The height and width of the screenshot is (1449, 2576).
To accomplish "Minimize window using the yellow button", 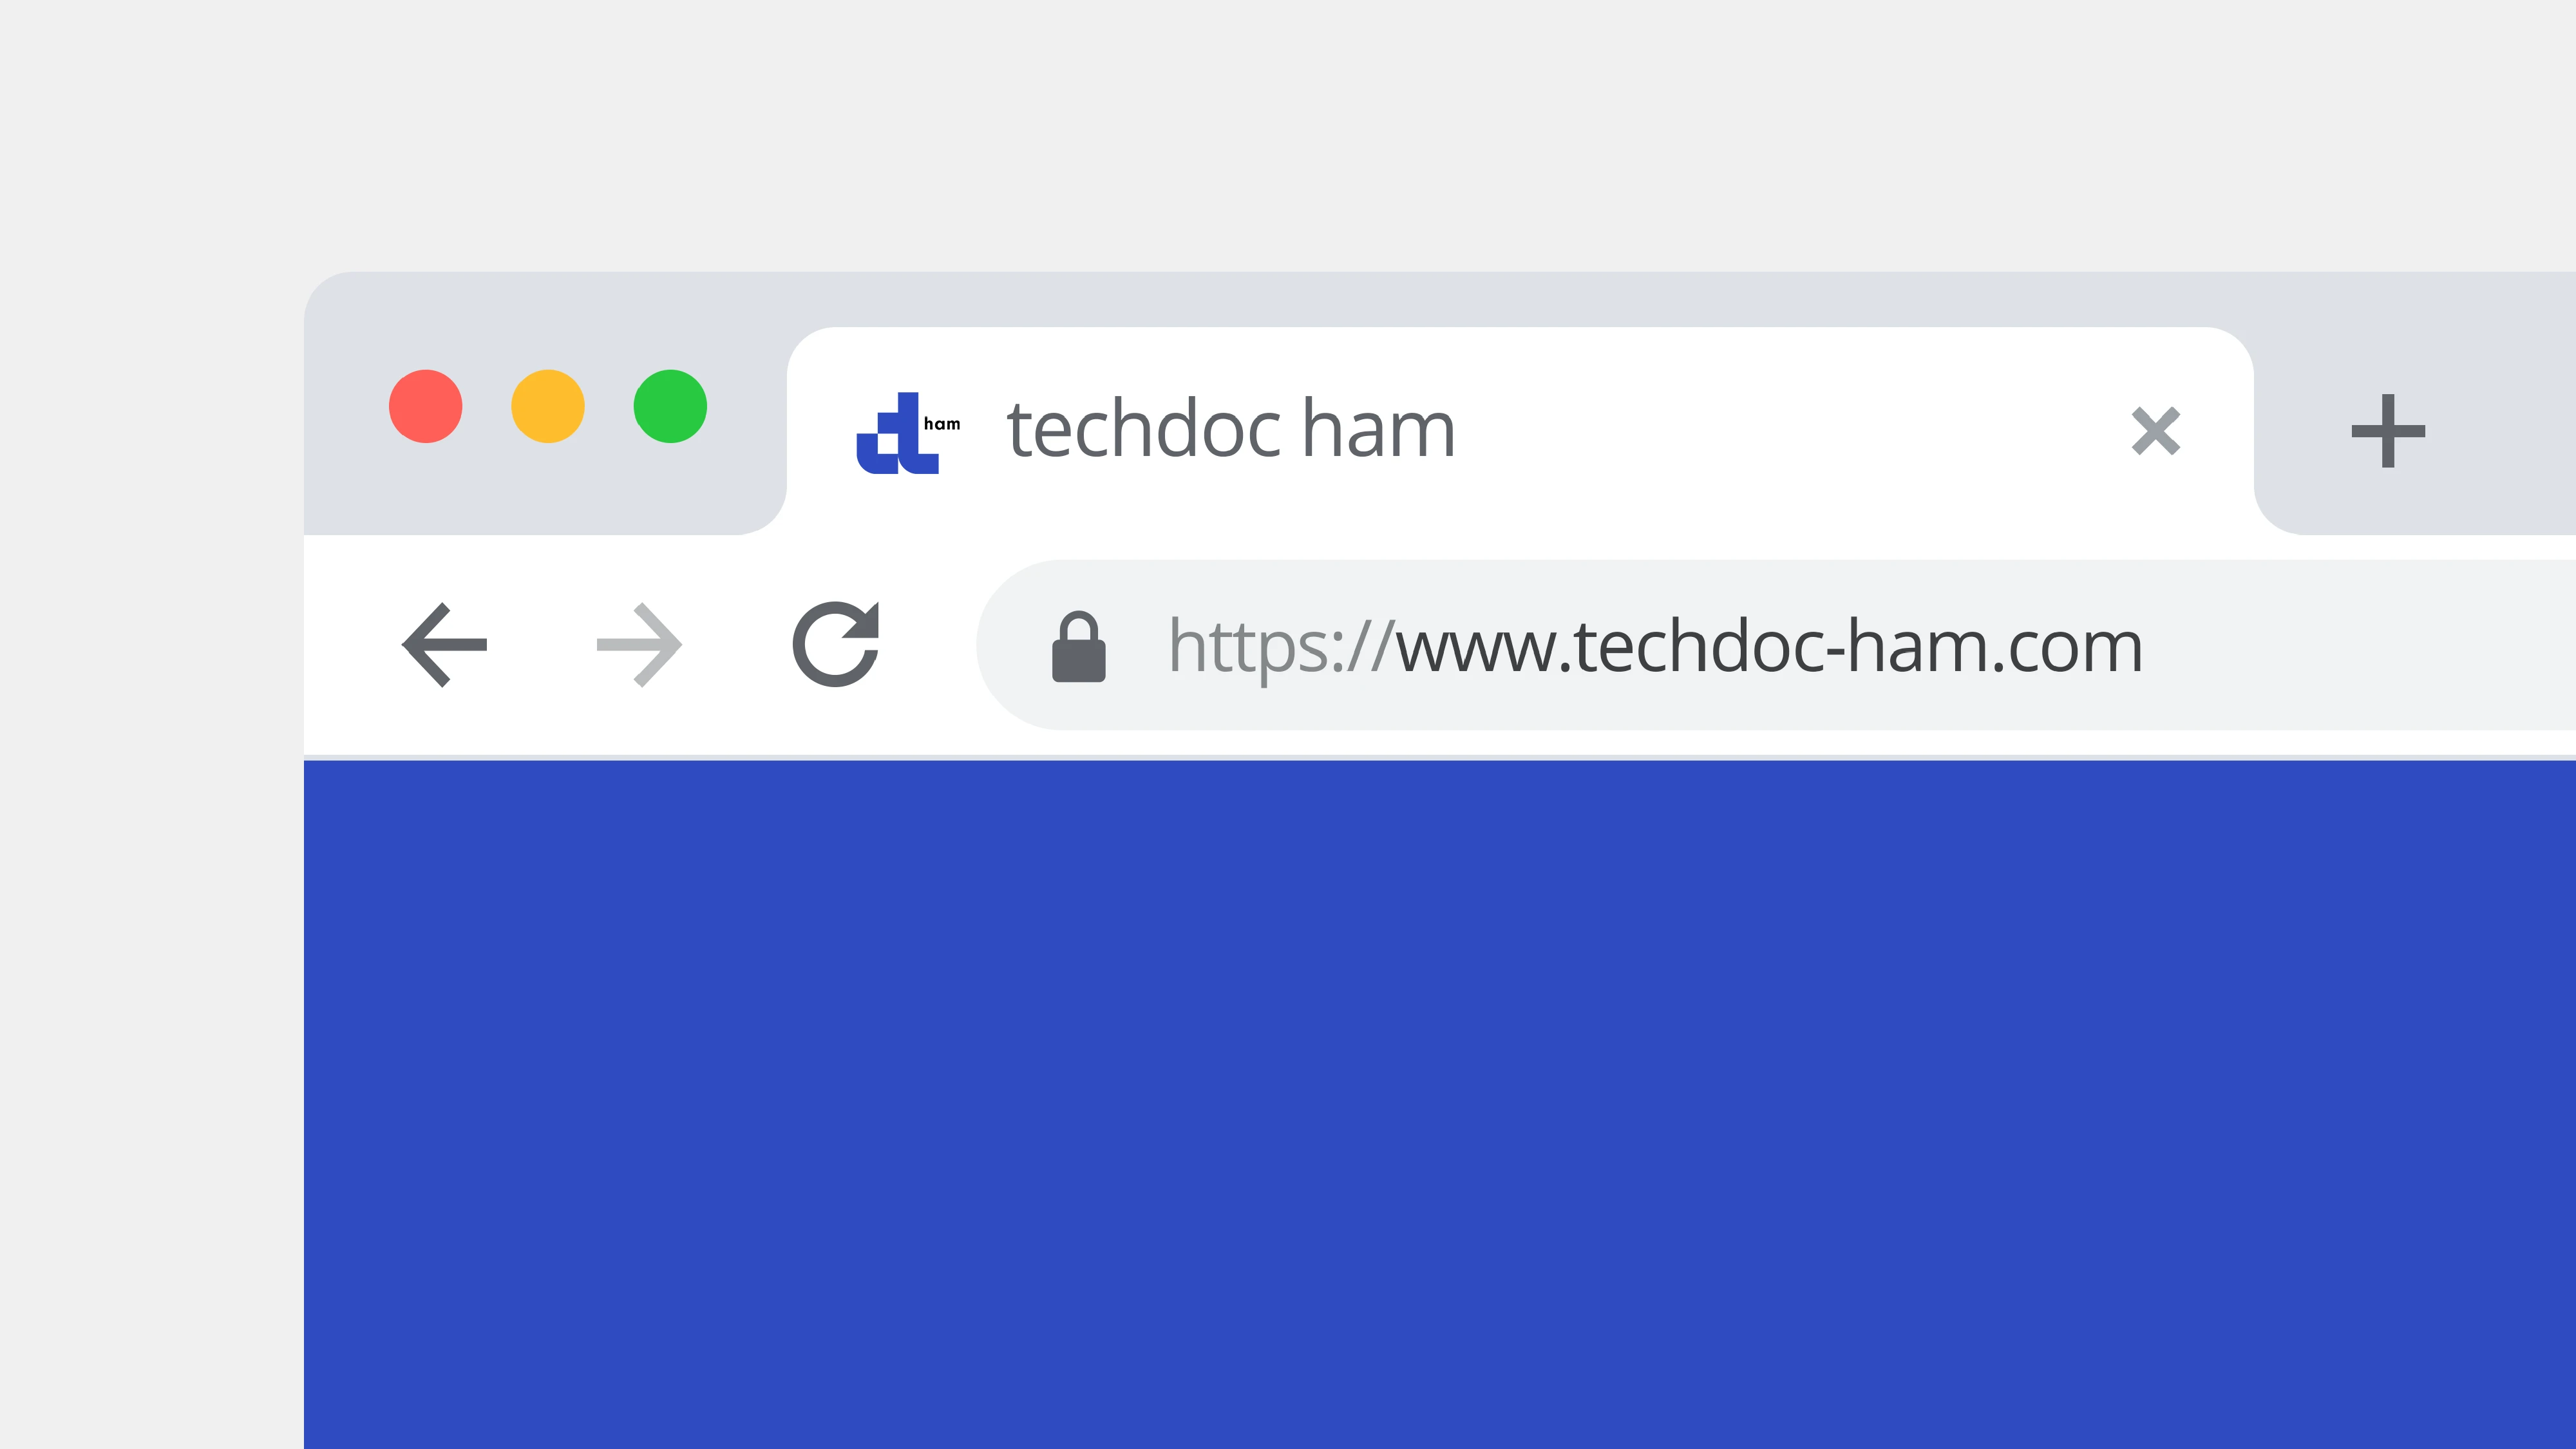I will pyautogui.click(x=548, y=406).
